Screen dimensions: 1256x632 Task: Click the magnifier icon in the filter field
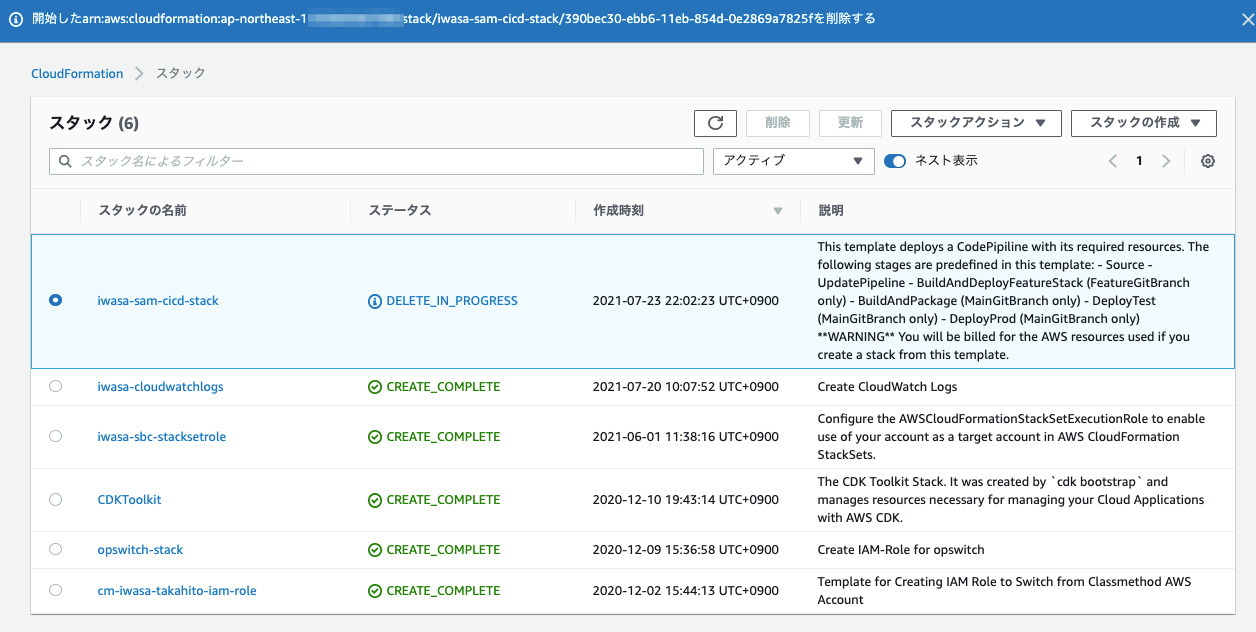click(x=64, y=160)
